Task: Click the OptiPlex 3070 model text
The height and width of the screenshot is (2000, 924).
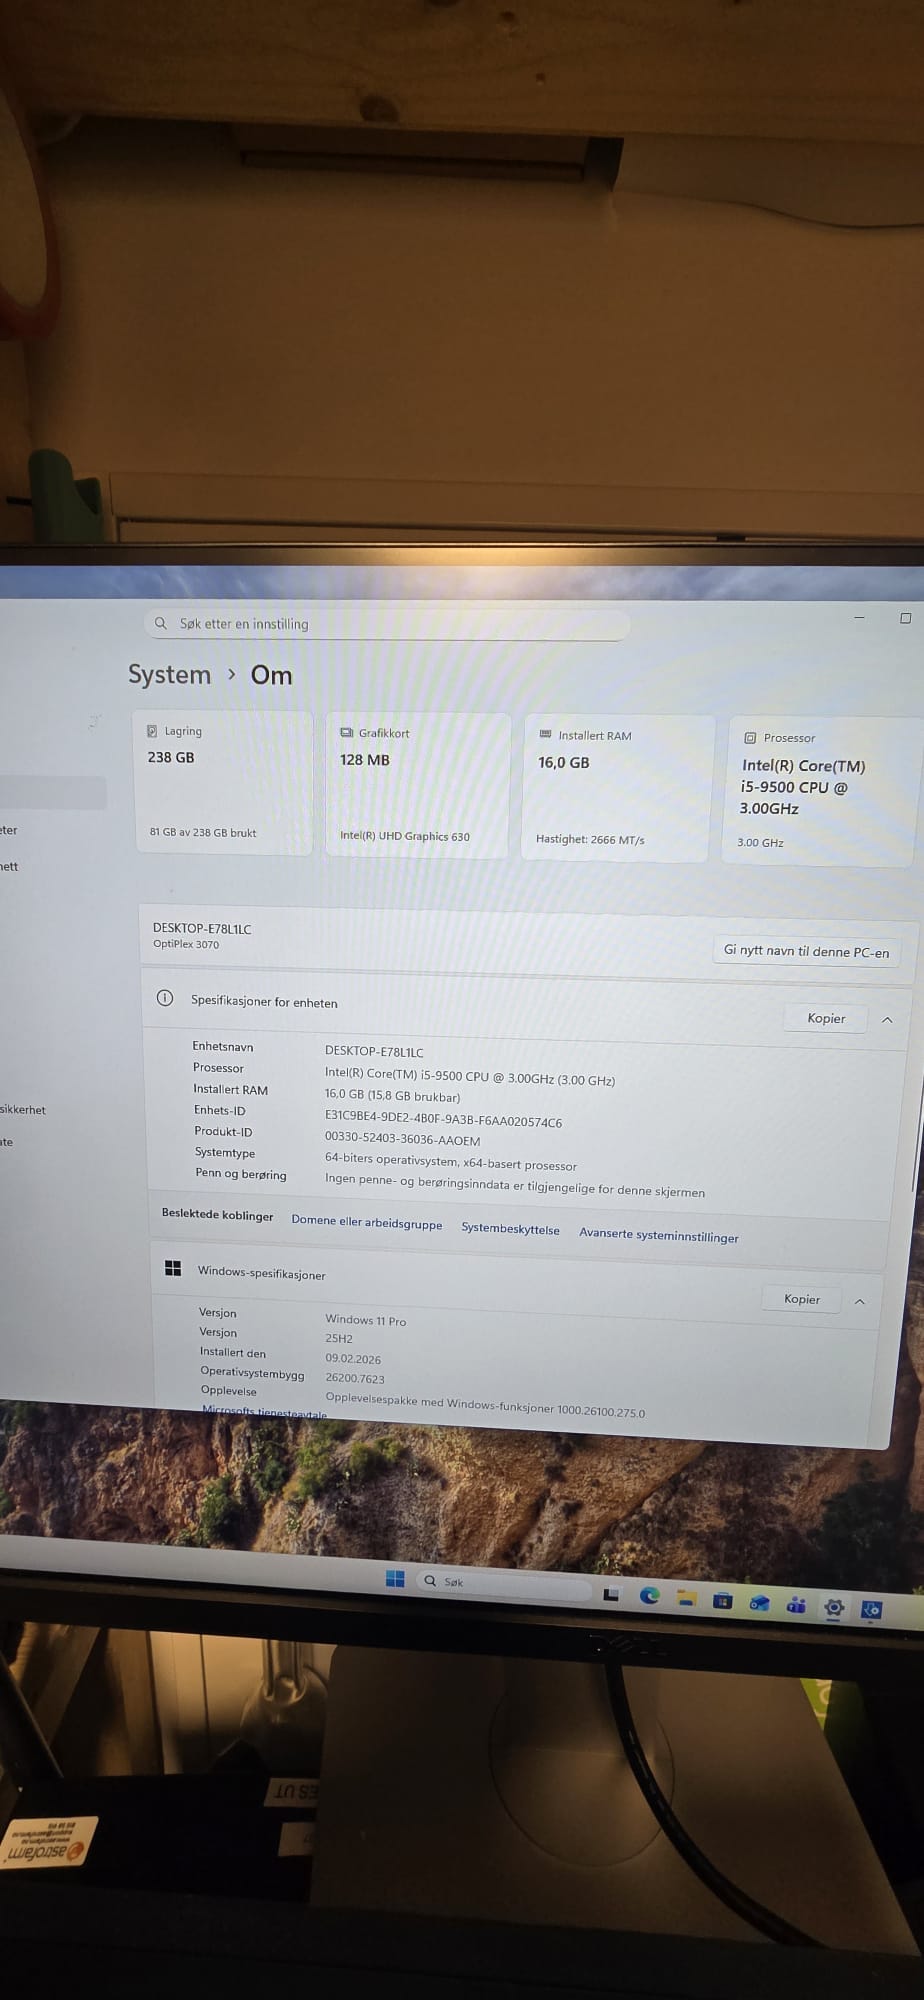Action: click(x=186, y=944)
